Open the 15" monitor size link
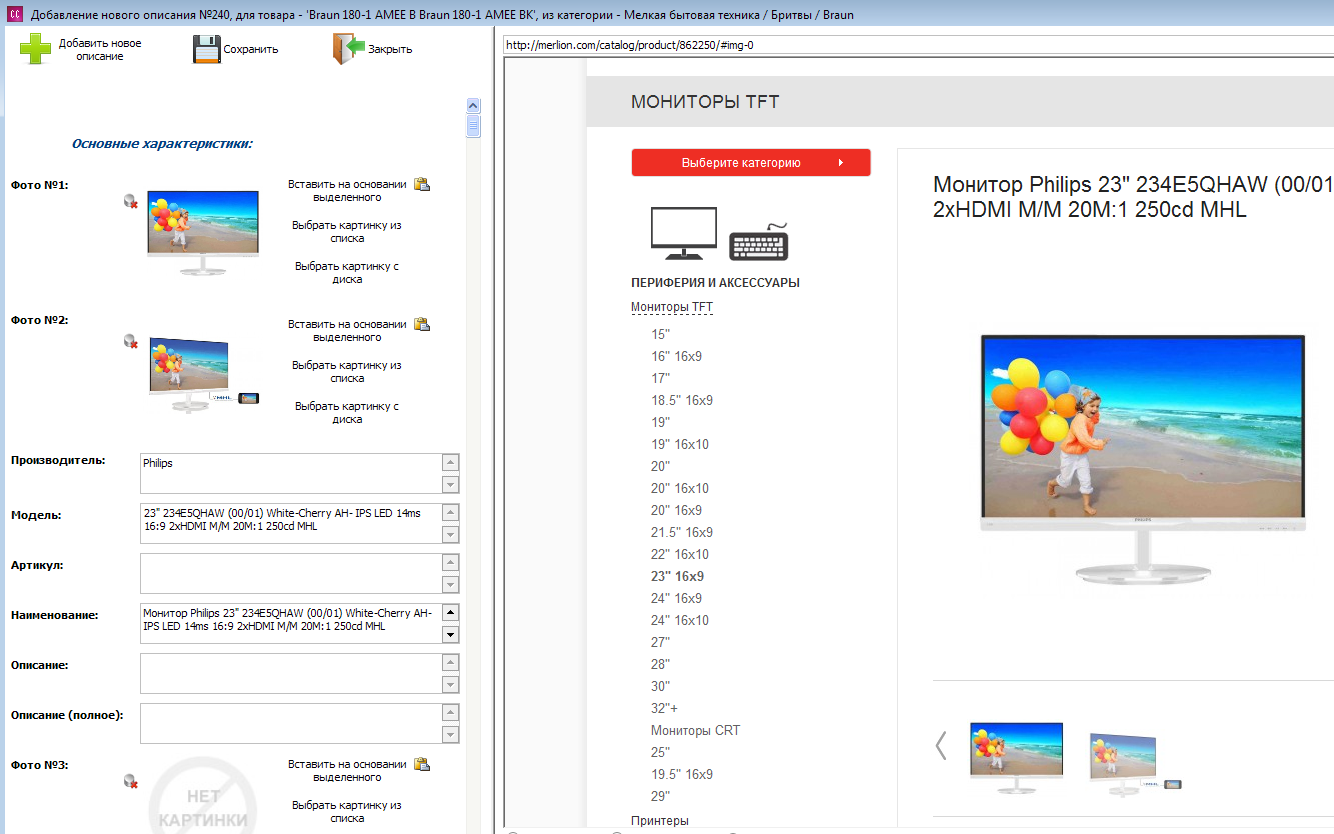Image resolution: width=1334 pixels, height=834 pixels. click(660, 334)
